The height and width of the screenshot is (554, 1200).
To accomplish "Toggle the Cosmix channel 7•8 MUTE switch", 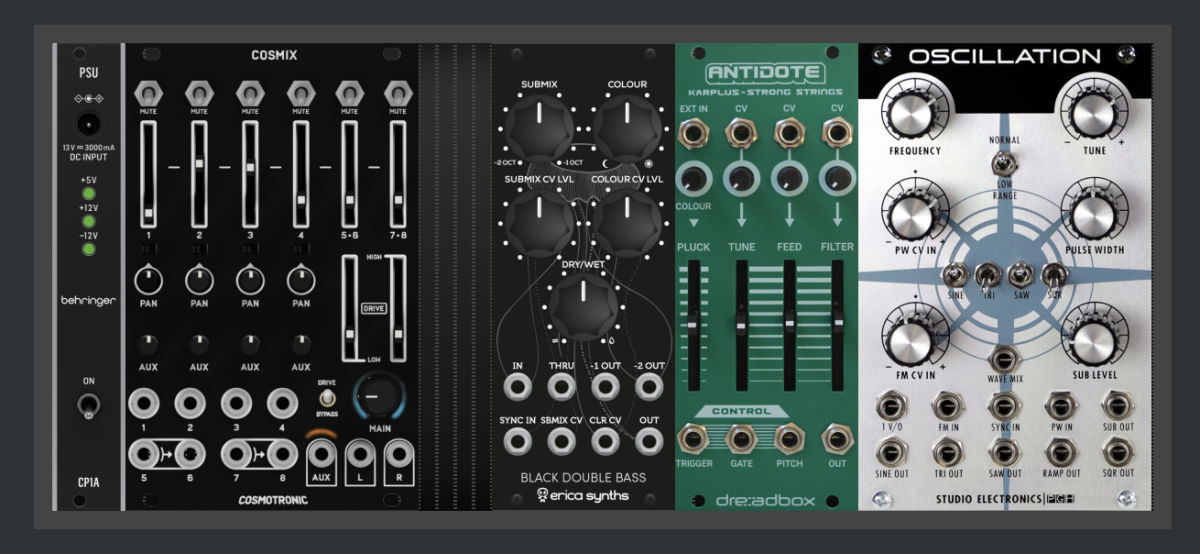I will coord(398,93).
